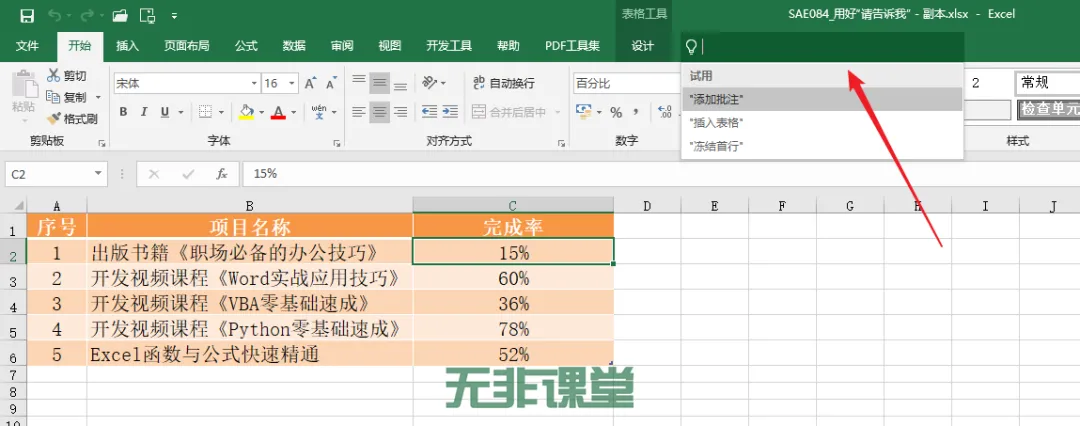The image size is (1080, 426).
Task: Apply red font color A
Action: [278, 112]
